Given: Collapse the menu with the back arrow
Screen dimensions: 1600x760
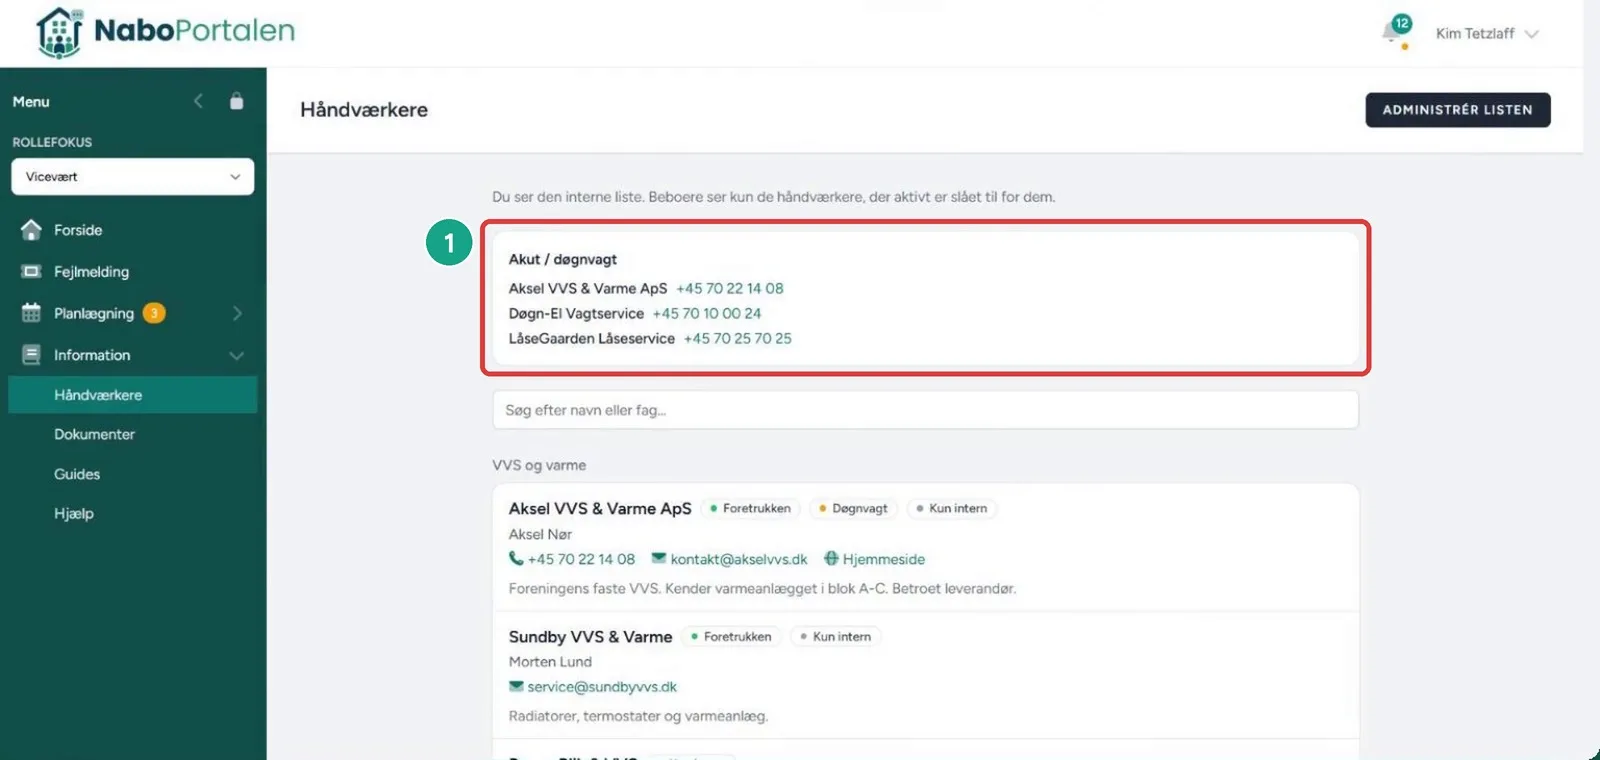Looking at the screenshot, I should [198, 101].
